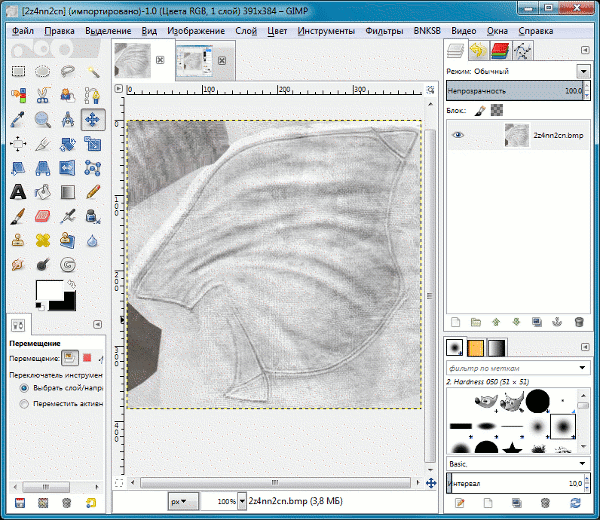Viewport: 600px width, 520px height.
Task: Select the Rectangle Select tool
Action: [x=18, y=72]
